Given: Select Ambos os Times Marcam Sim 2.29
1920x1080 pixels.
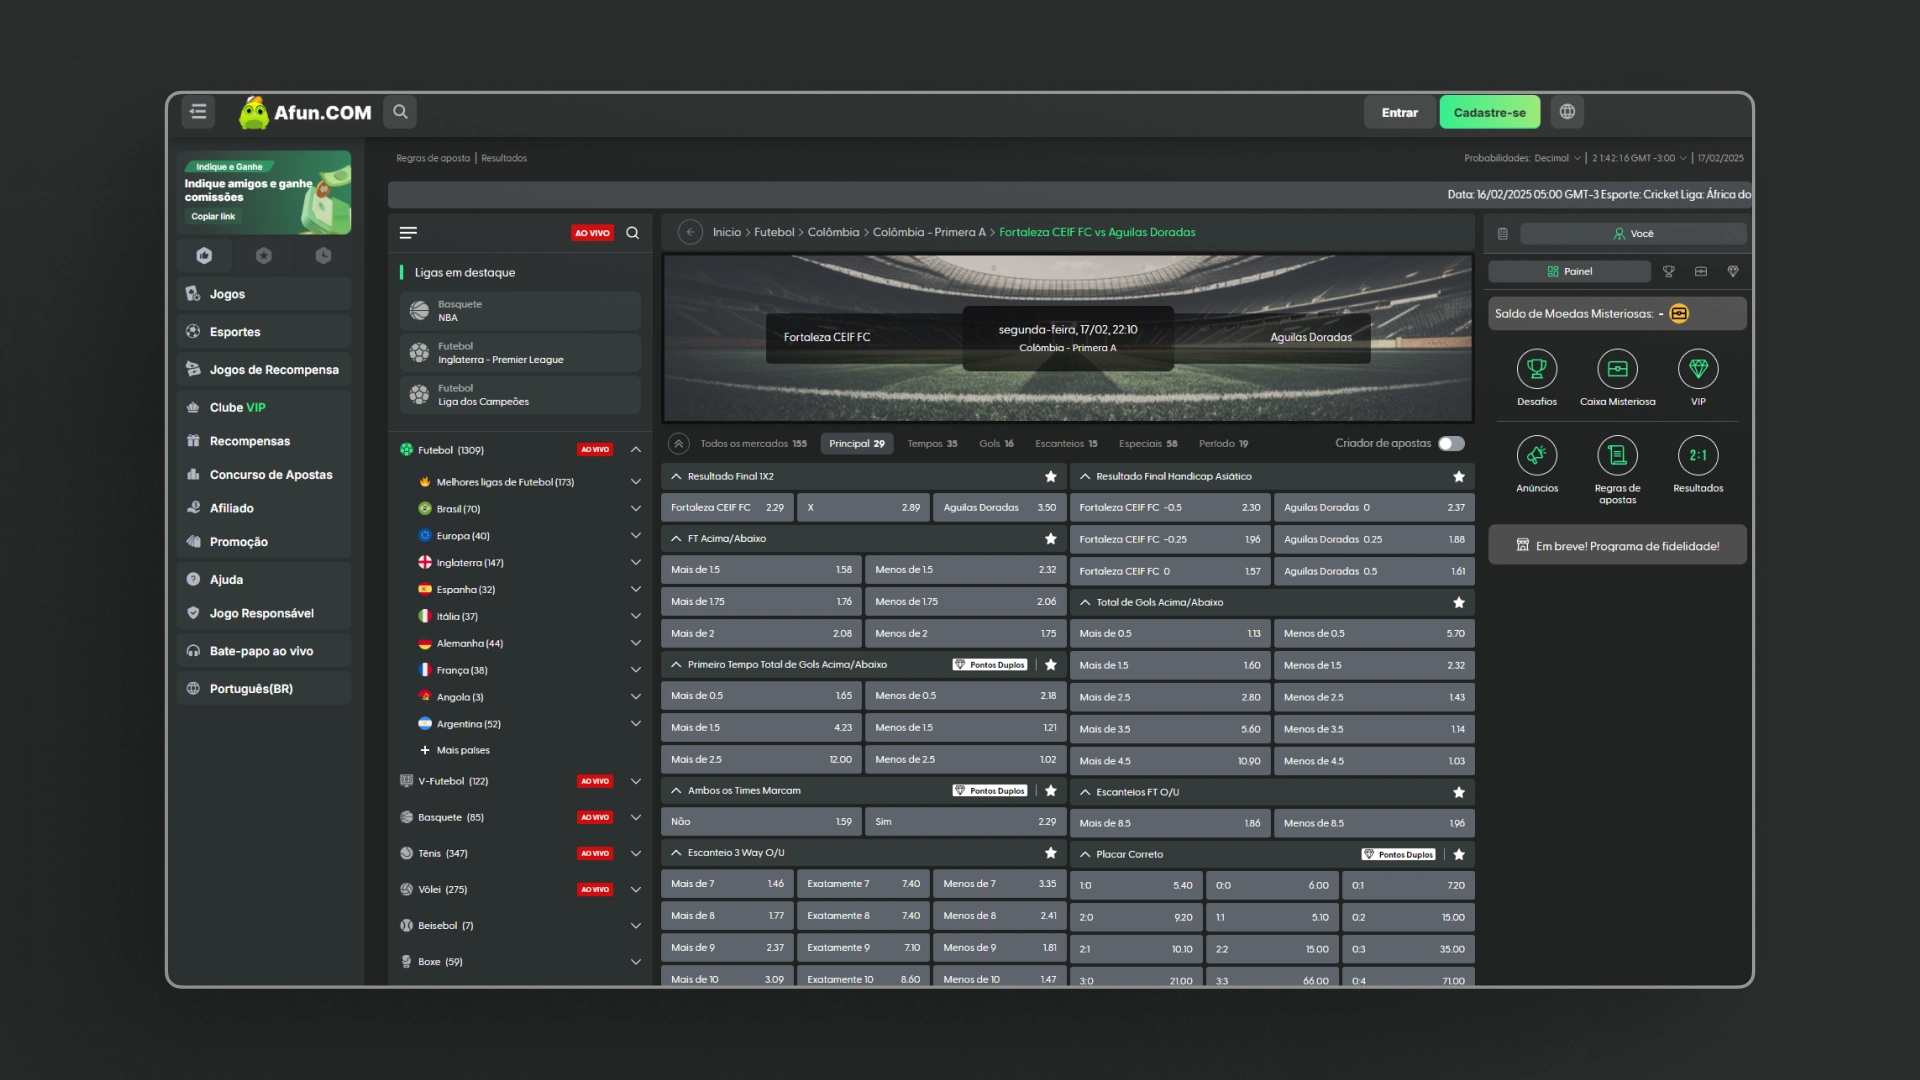Looking at the screenshot, I should 965,822.
